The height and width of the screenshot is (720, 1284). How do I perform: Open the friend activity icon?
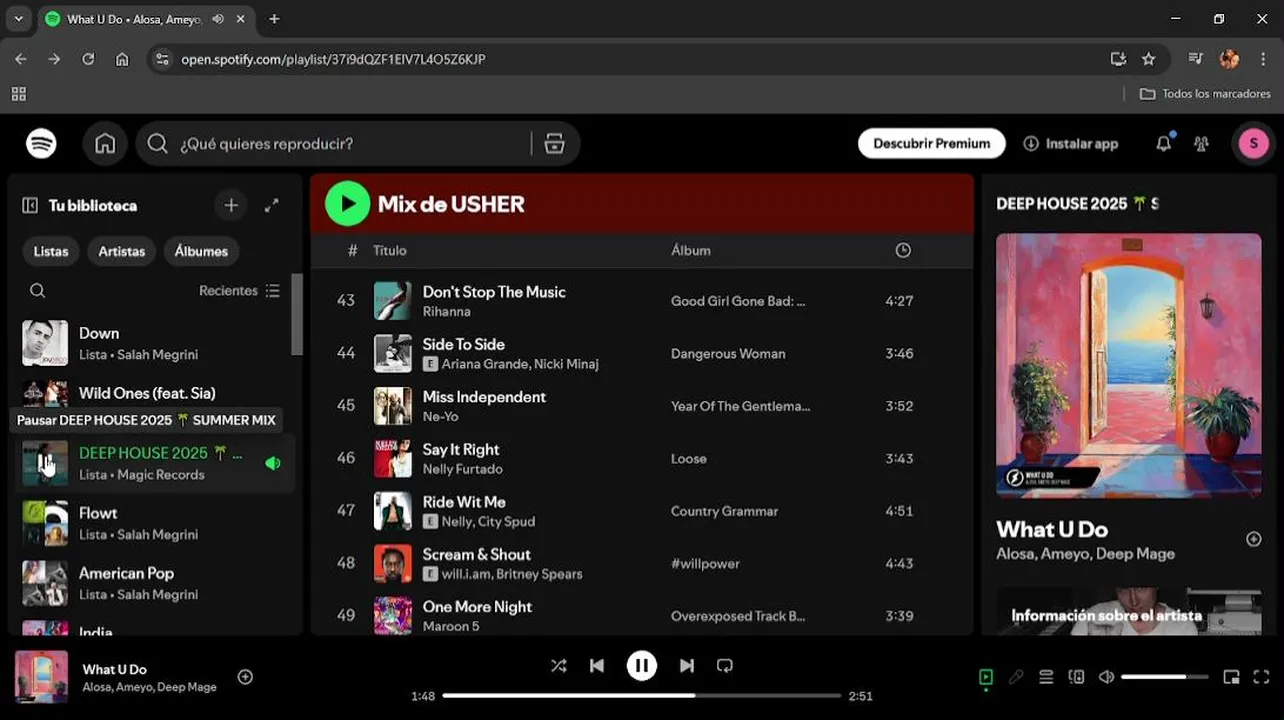[x=1202, y=144]
